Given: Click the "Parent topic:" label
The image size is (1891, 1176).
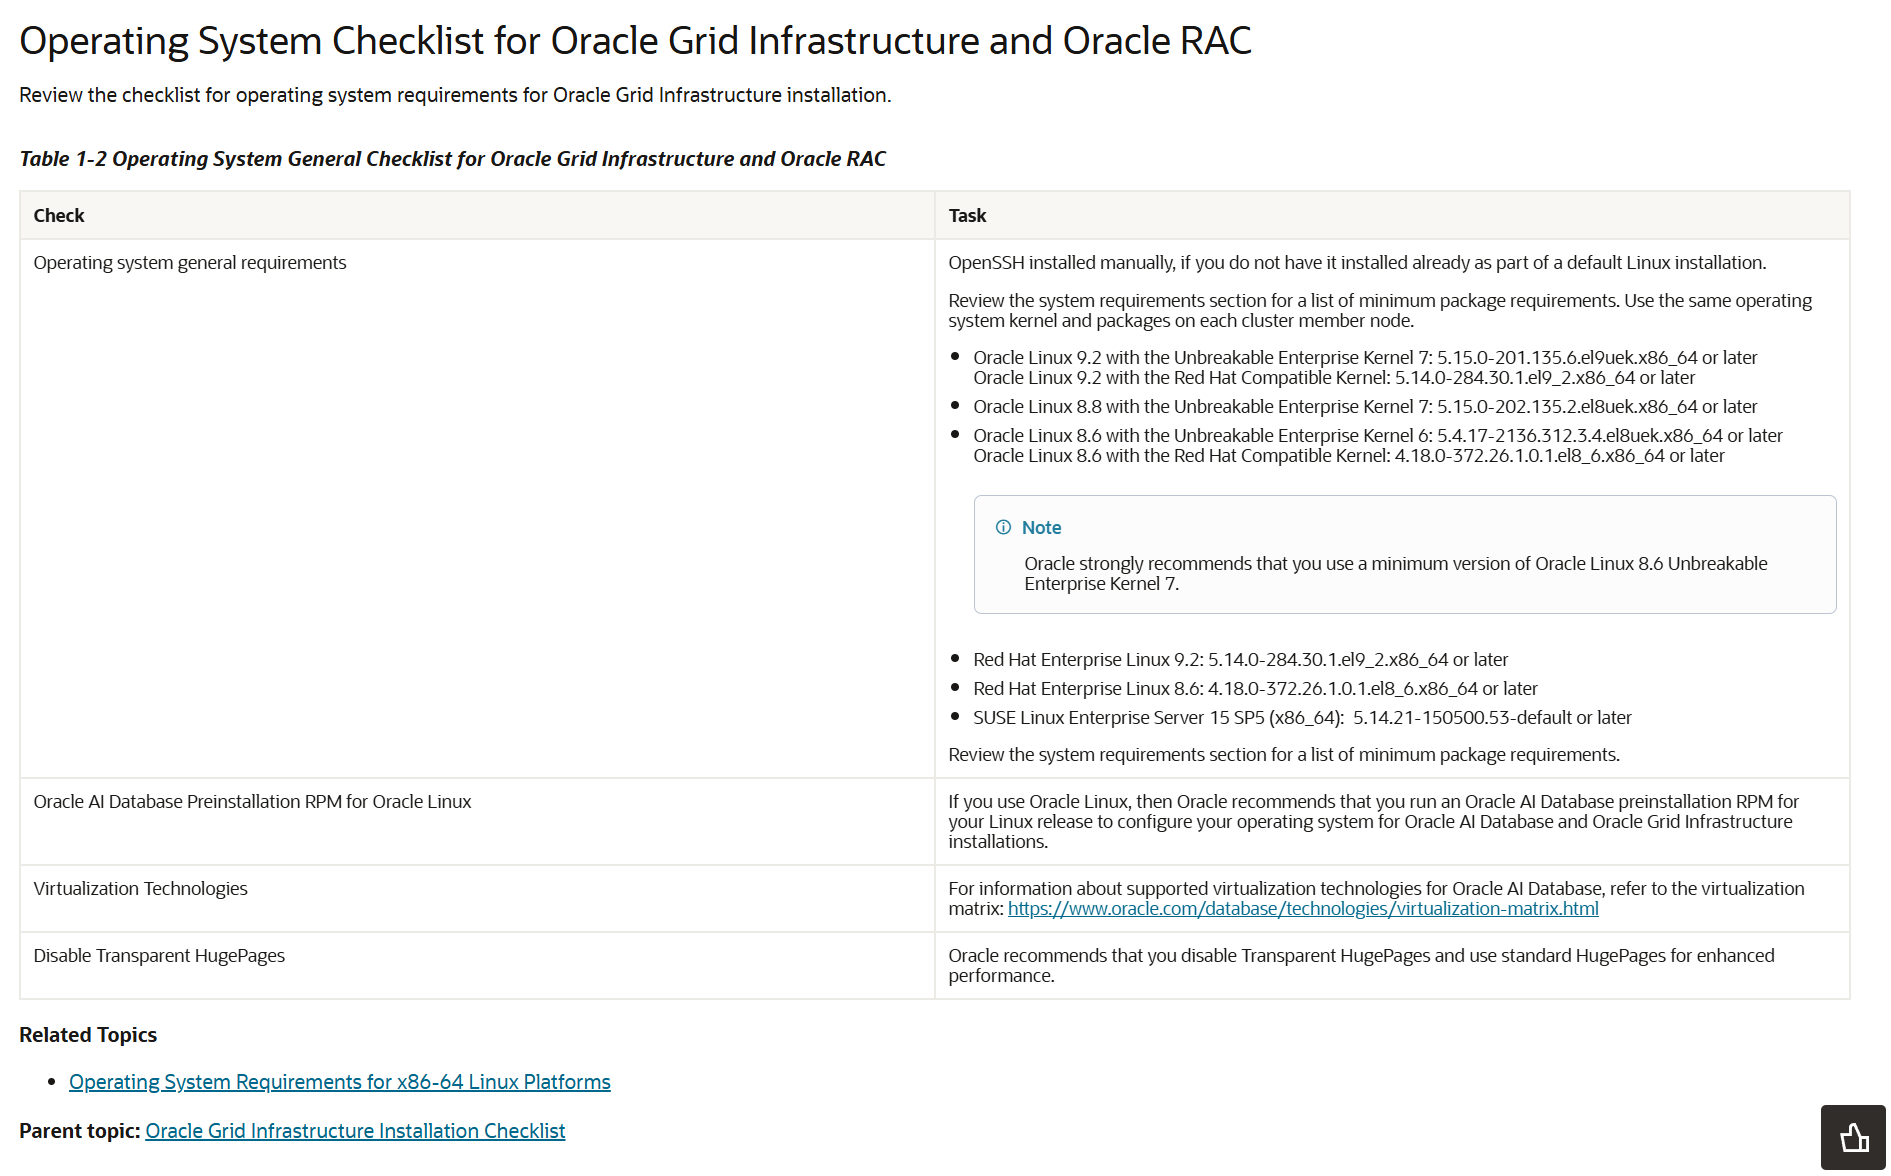Looking at the screenshot, I should click(79, 1131).
